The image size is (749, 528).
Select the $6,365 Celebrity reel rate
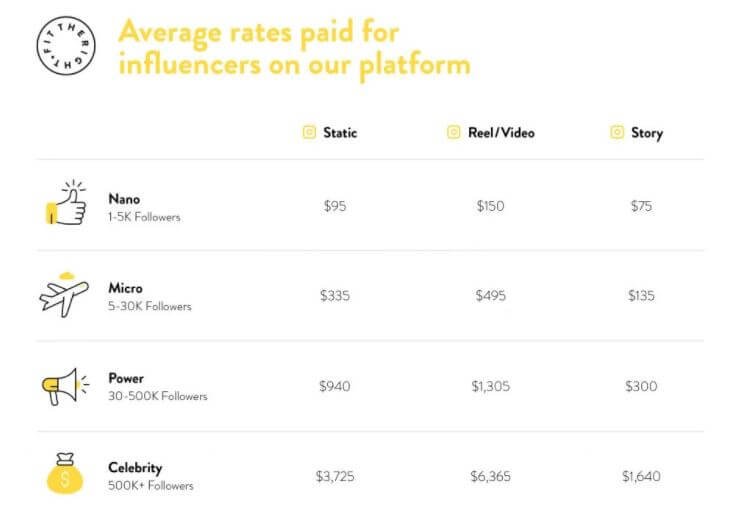pos(491,476)
